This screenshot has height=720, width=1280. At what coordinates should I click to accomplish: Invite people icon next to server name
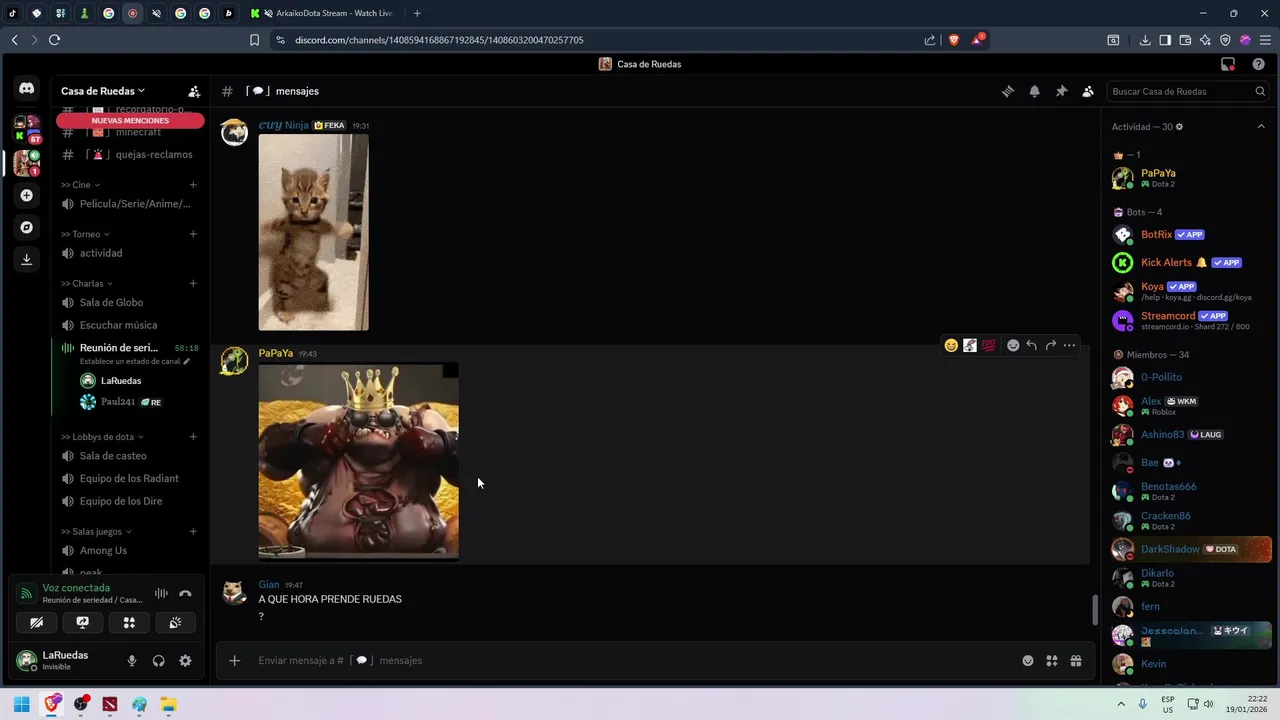pyautogui.click(x=194, y=91)
